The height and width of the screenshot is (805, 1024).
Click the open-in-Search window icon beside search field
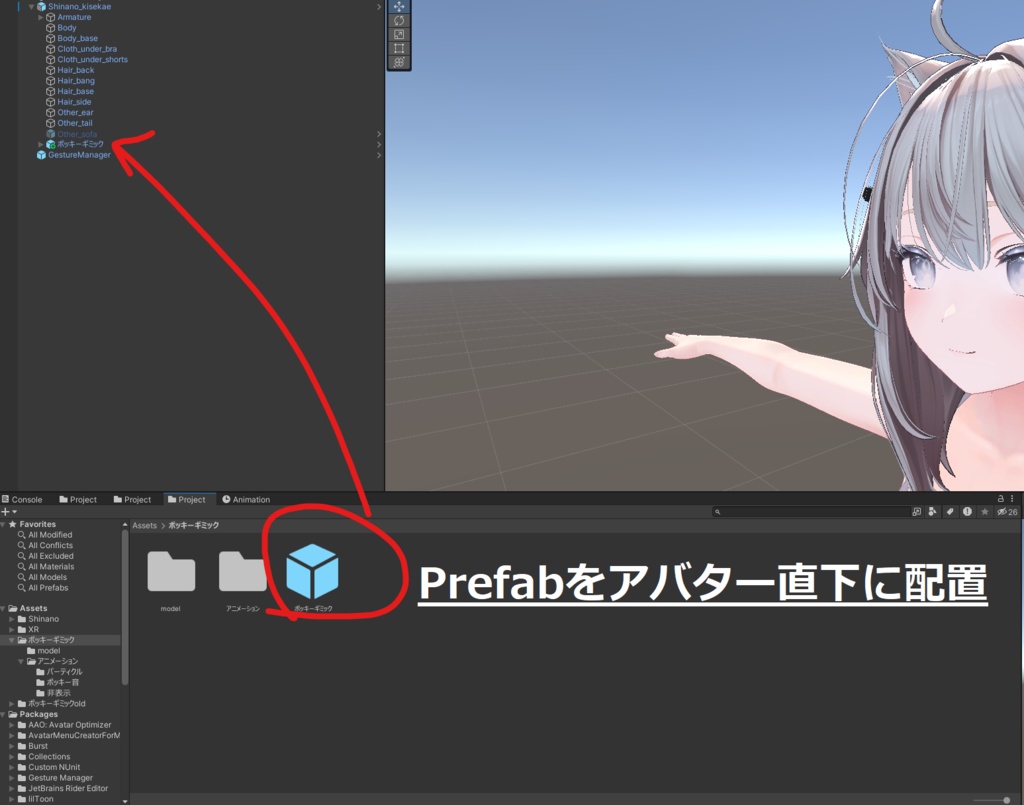(916, 512)
